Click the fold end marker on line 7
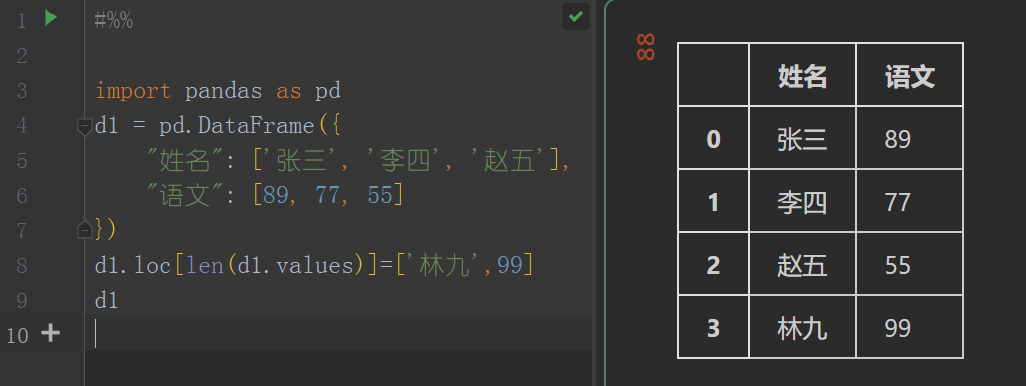1026x386 pixels. (84, 230)
